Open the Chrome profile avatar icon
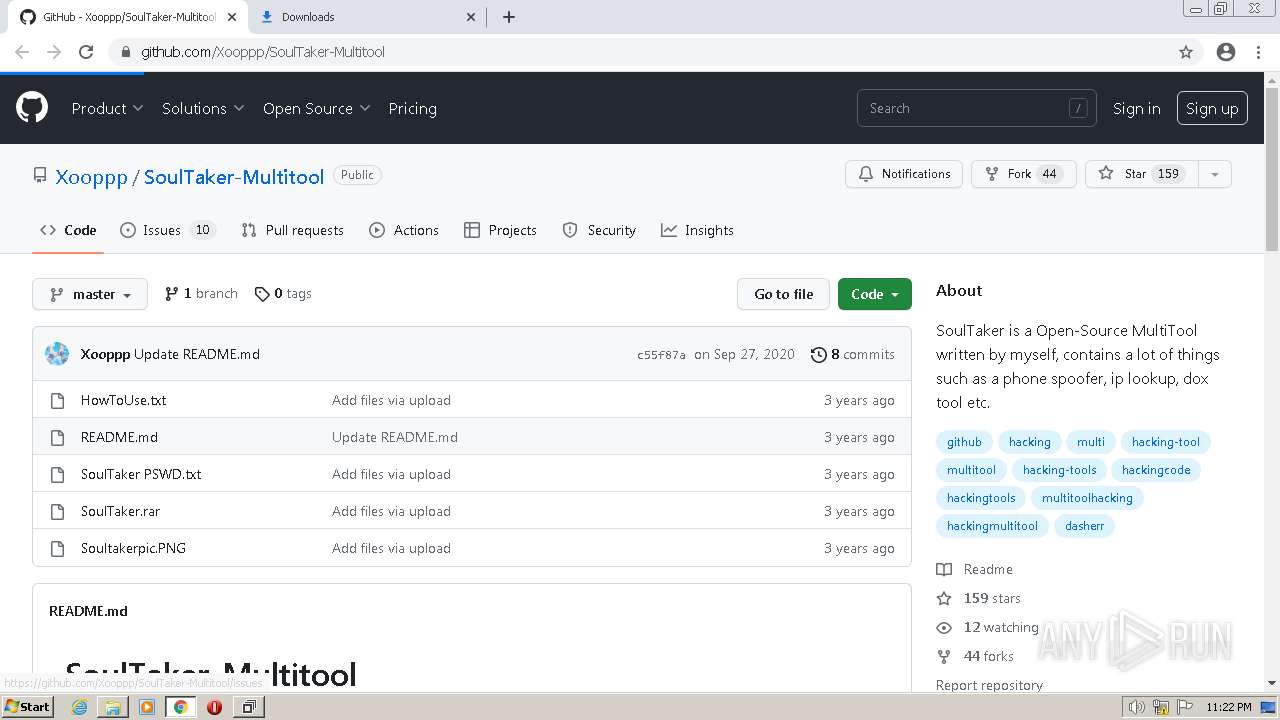Viewport: 1280px width, 720px height. click(x=1226, y=52)
